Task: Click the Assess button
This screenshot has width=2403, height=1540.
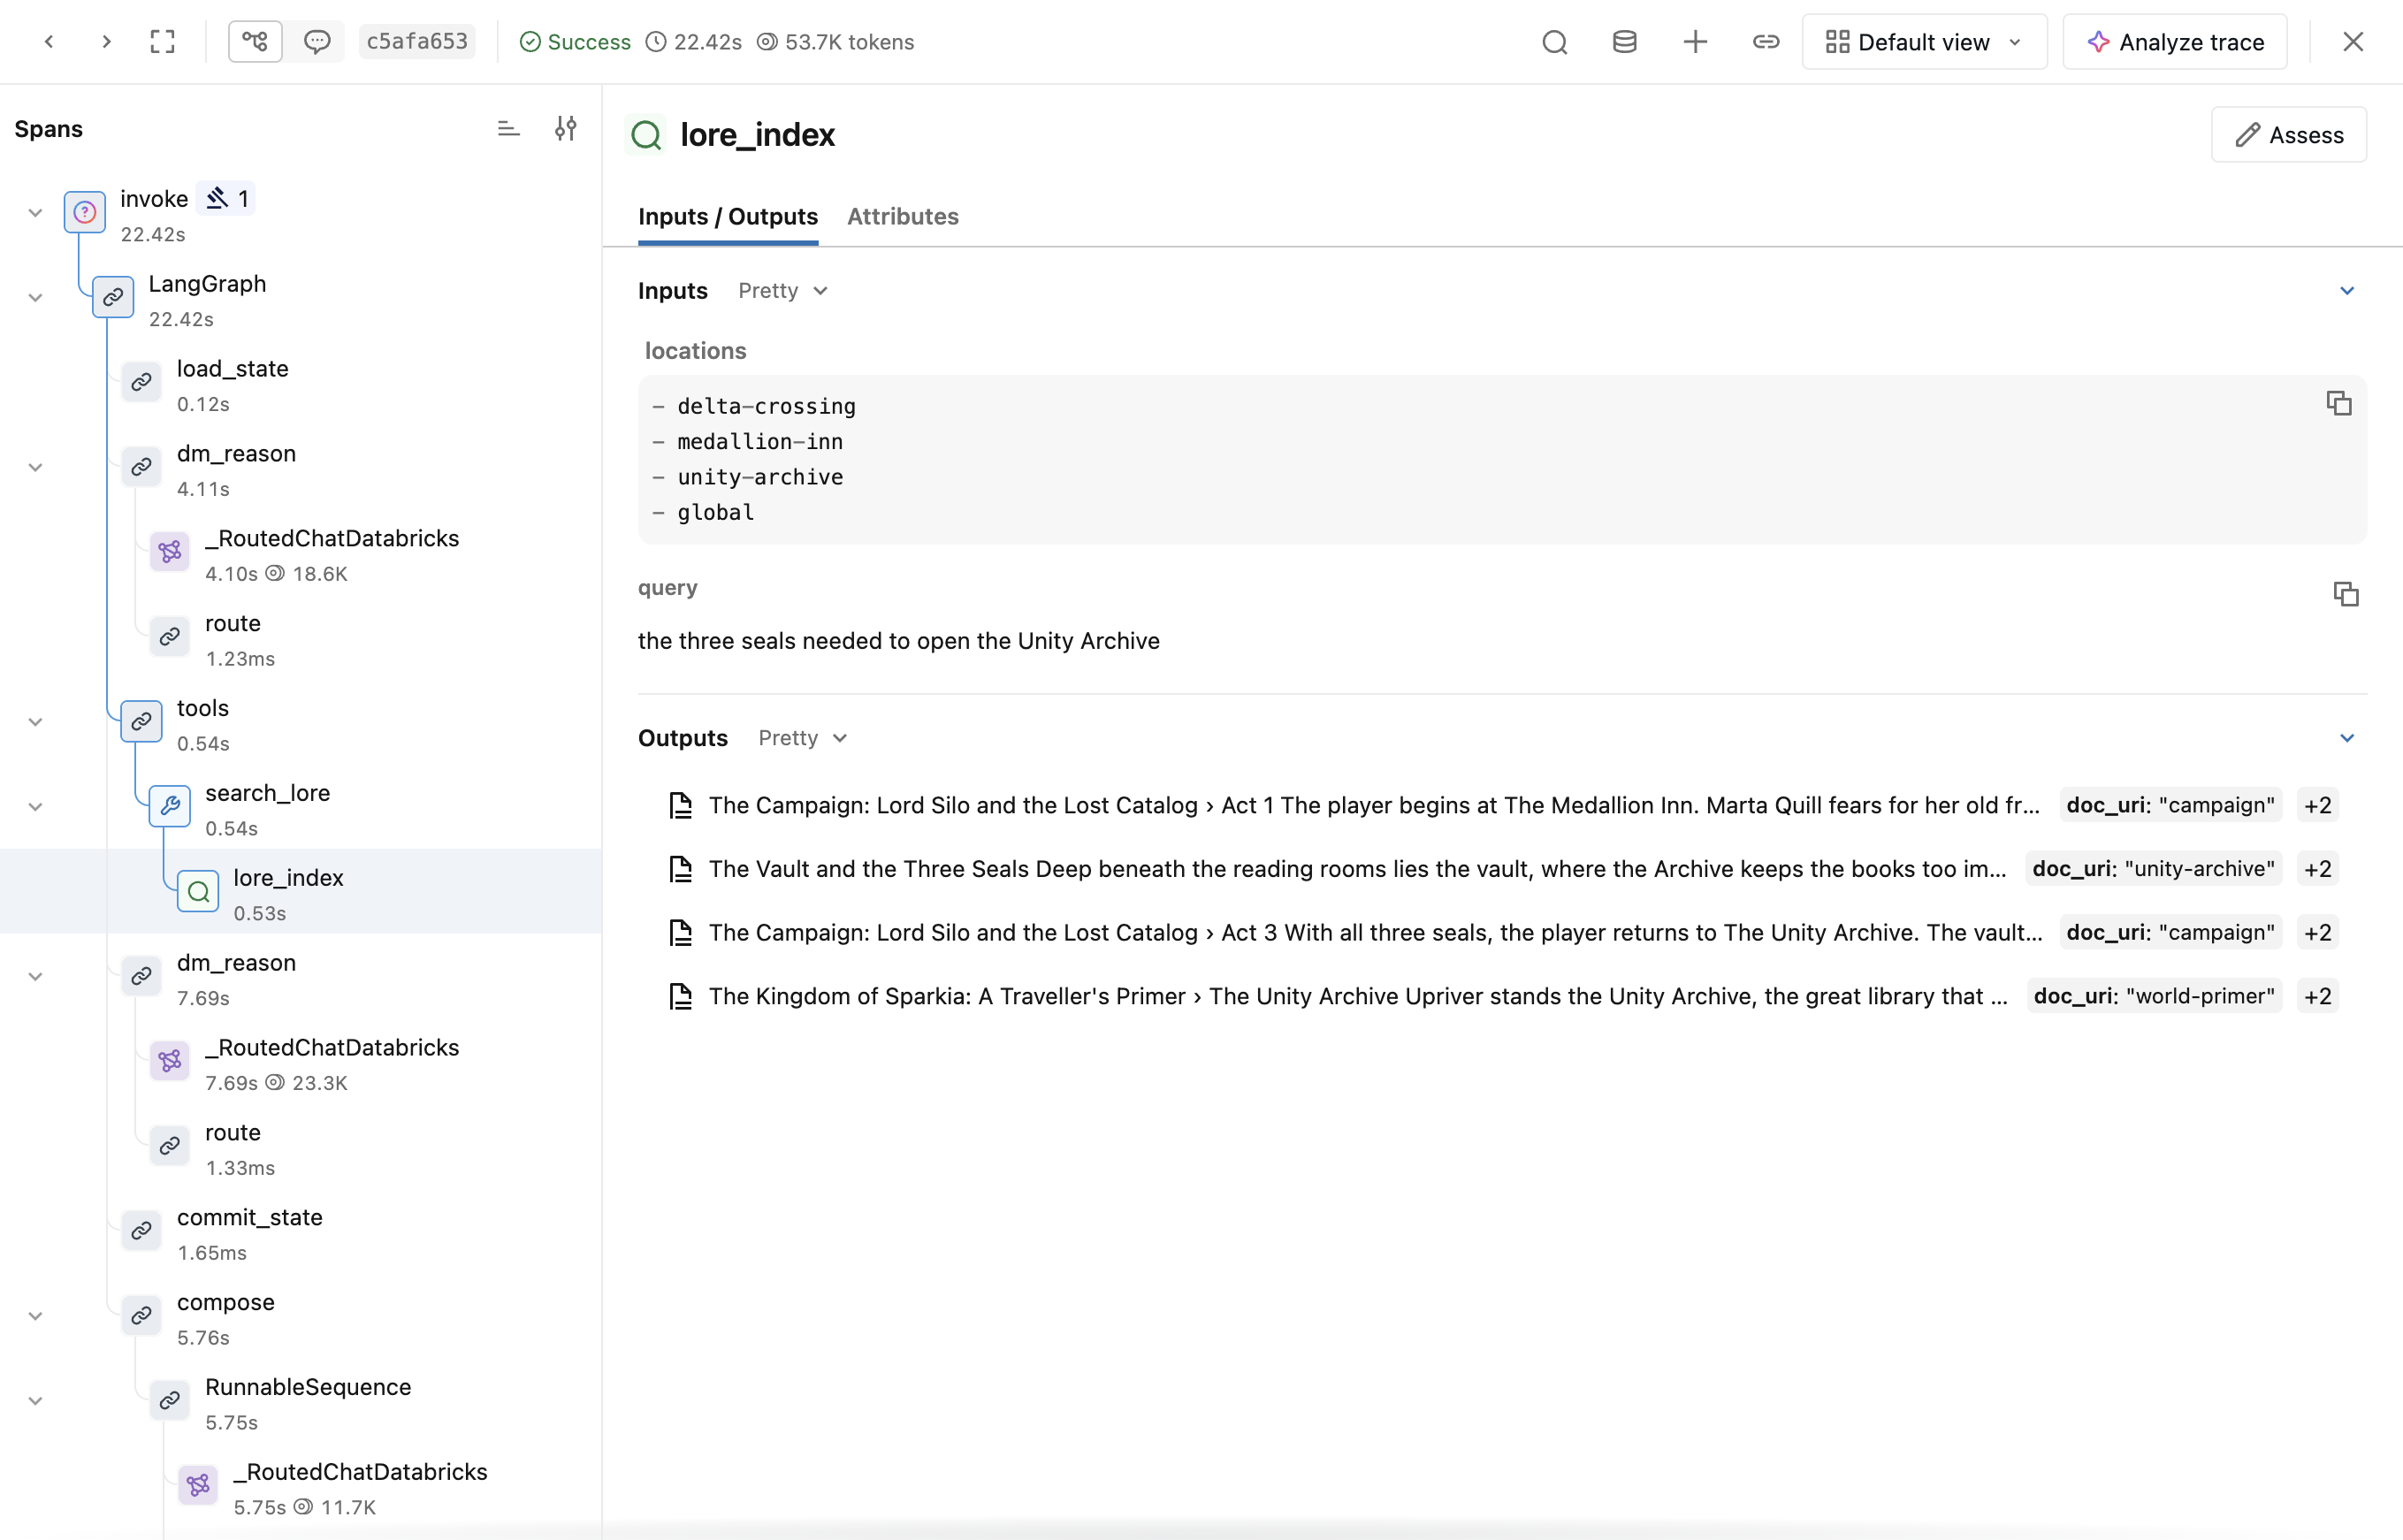Action: [x=2289, y=135]
